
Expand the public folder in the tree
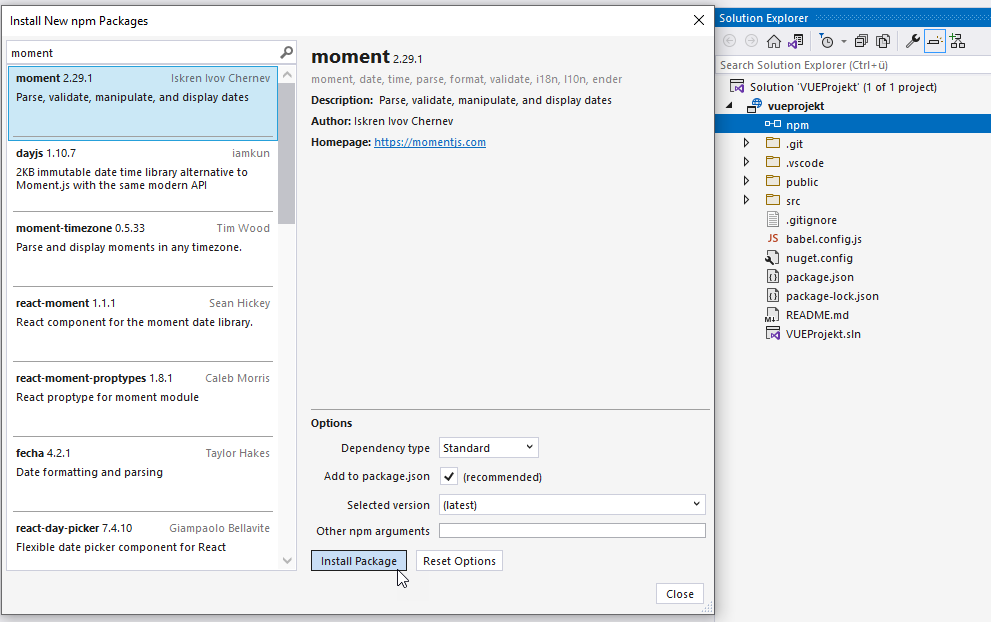pos(746,182)
